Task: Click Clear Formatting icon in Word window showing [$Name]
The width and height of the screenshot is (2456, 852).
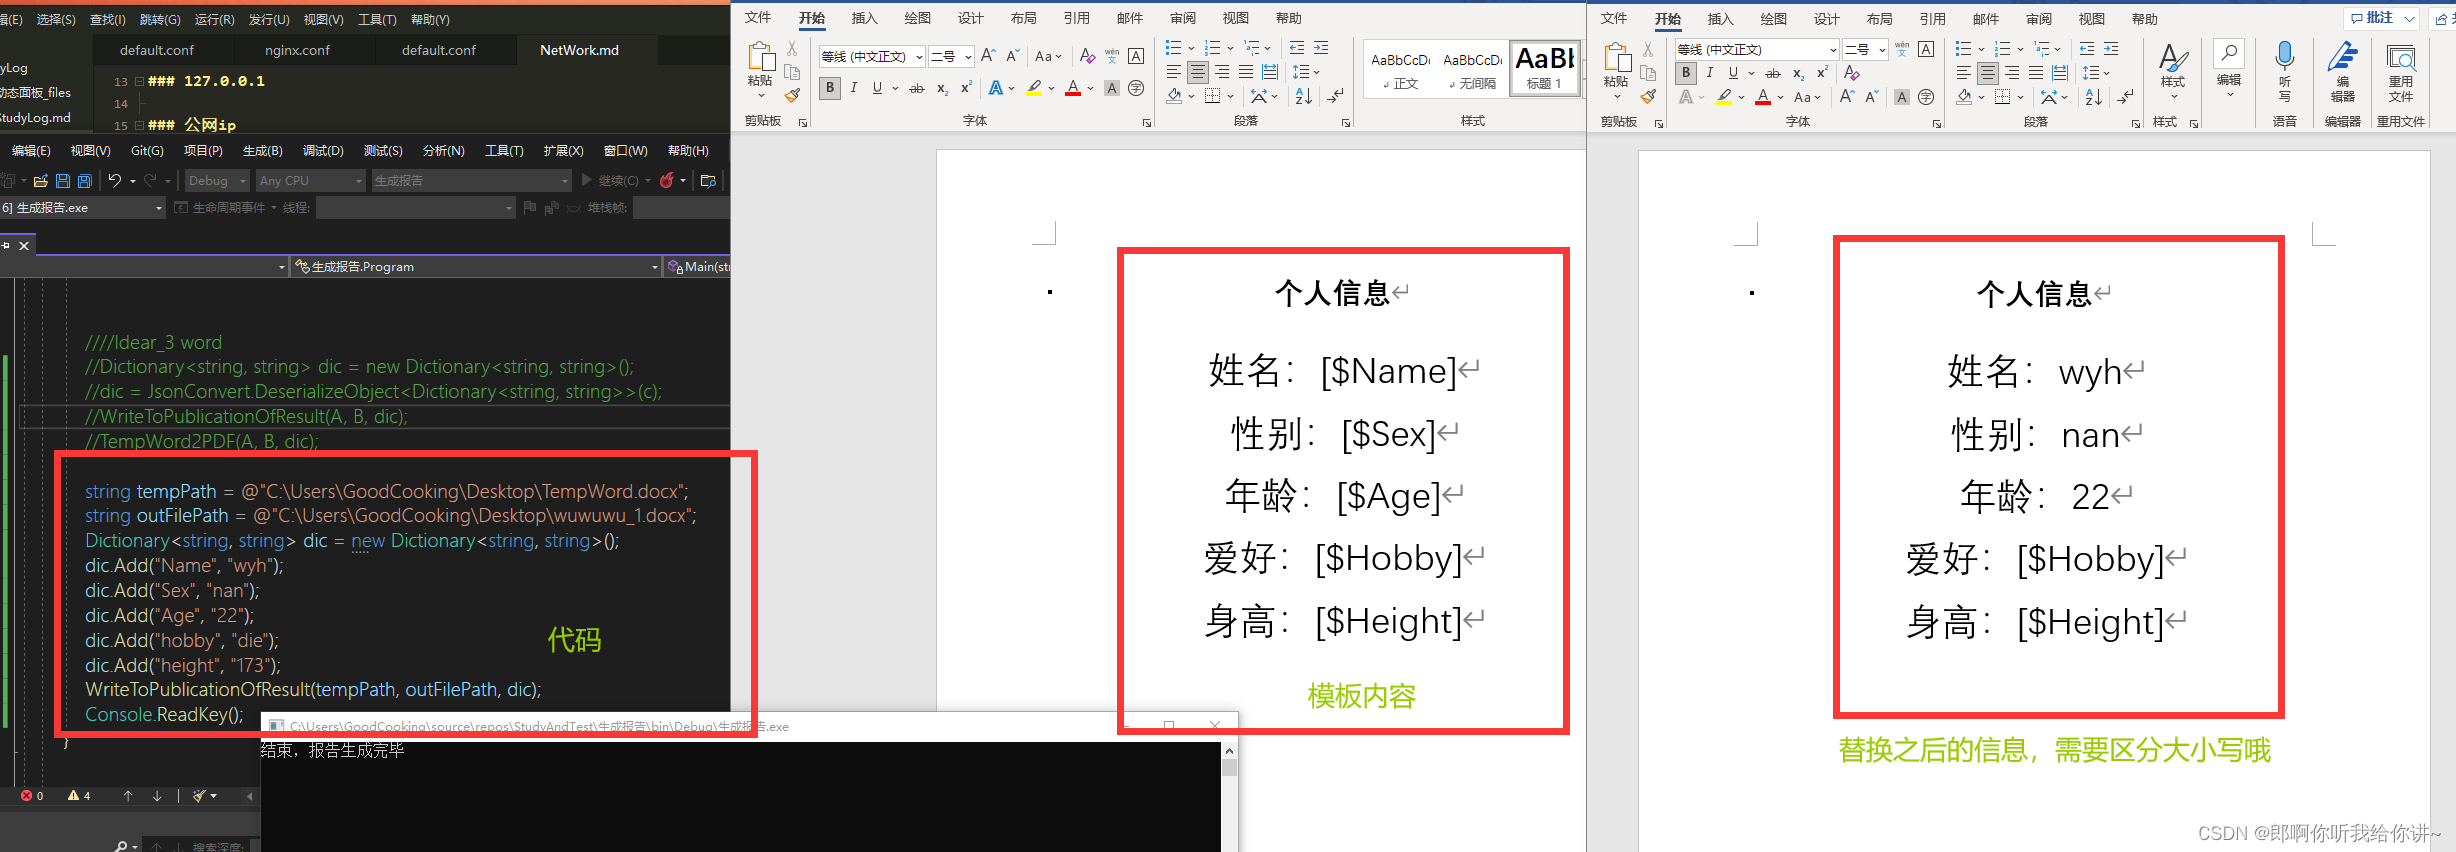Action: 1088,56
